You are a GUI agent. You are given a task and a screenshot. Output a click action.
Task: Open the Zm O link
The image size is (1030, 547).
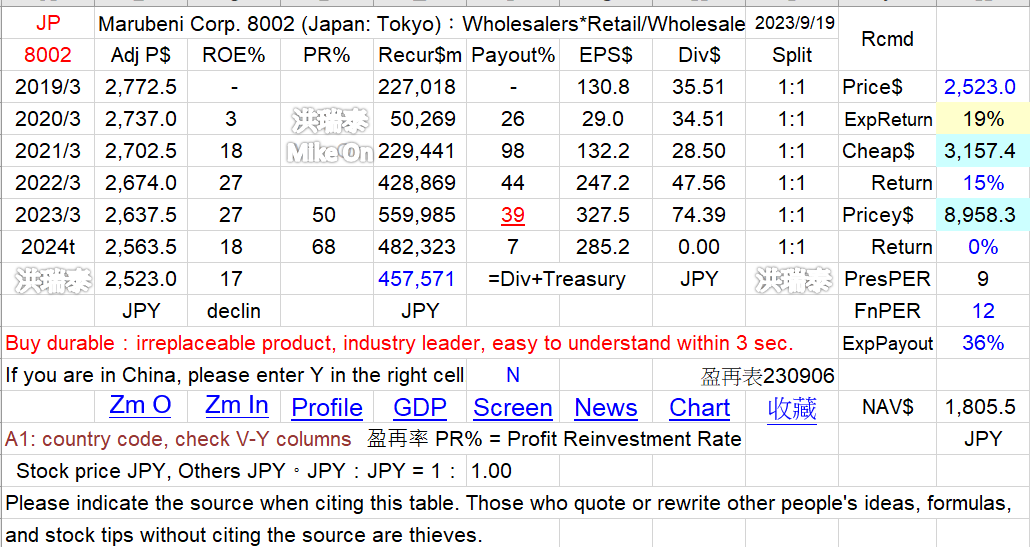140,406
